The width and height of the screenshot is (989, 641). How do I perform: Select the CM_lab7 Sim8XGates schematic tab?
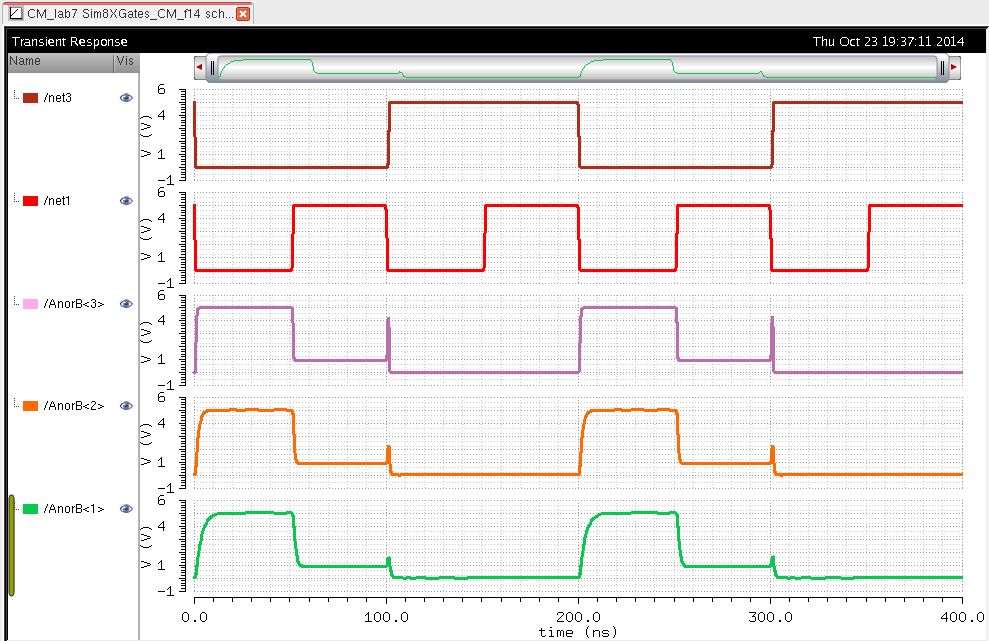click(x=125, y=14)
